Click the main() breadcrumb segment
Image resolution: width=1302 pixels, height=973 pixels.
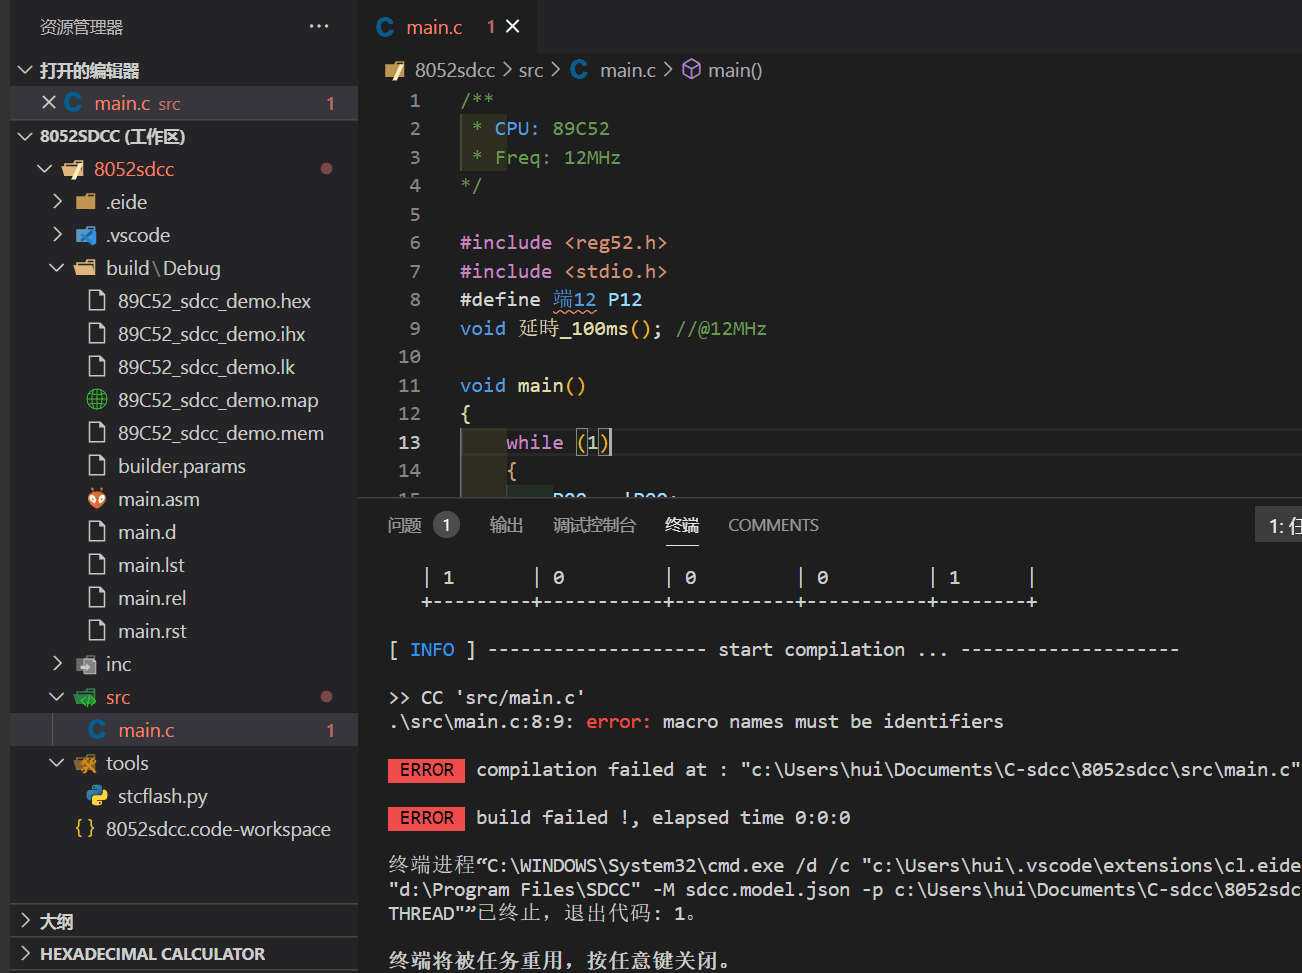tap(735, 70)
